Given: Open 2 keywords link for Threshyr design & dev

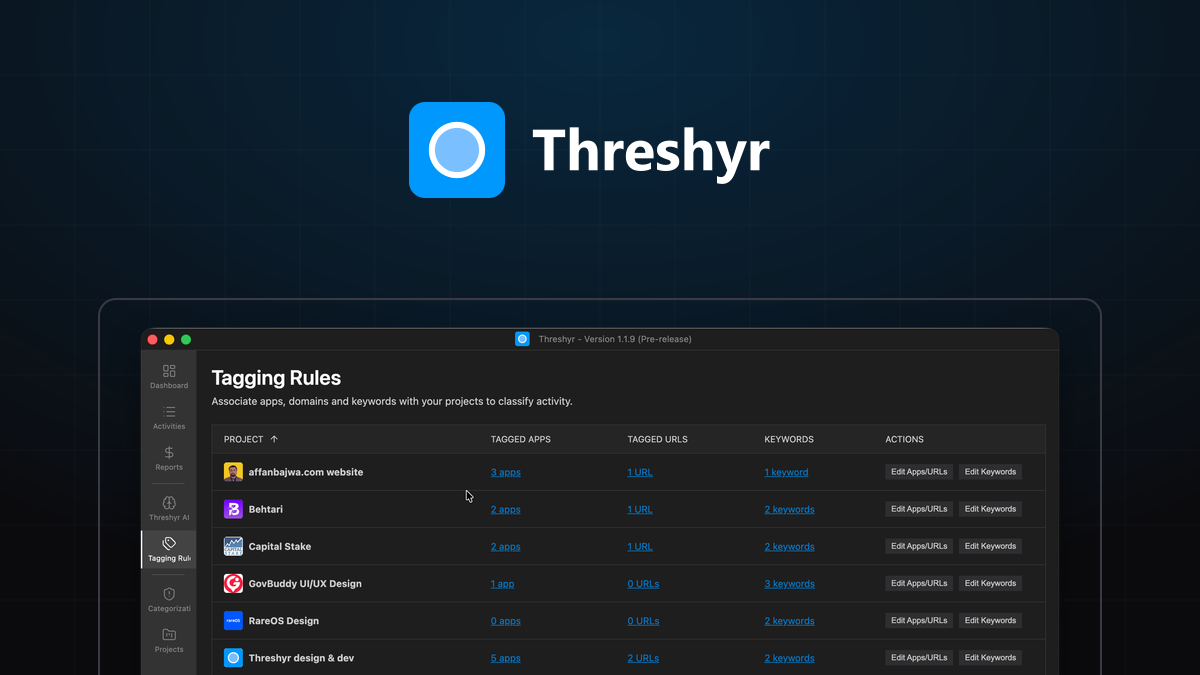Looking at the screenshot, I should [x=789, y=658].
